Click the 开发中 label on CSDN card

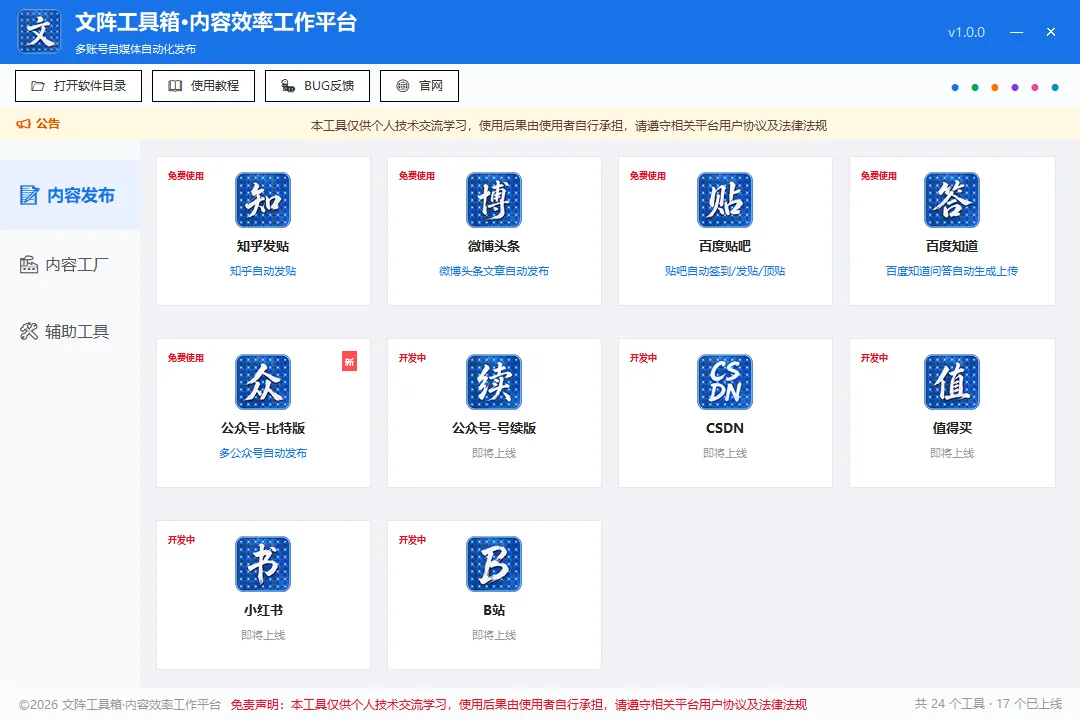click(x=643, y=358)
